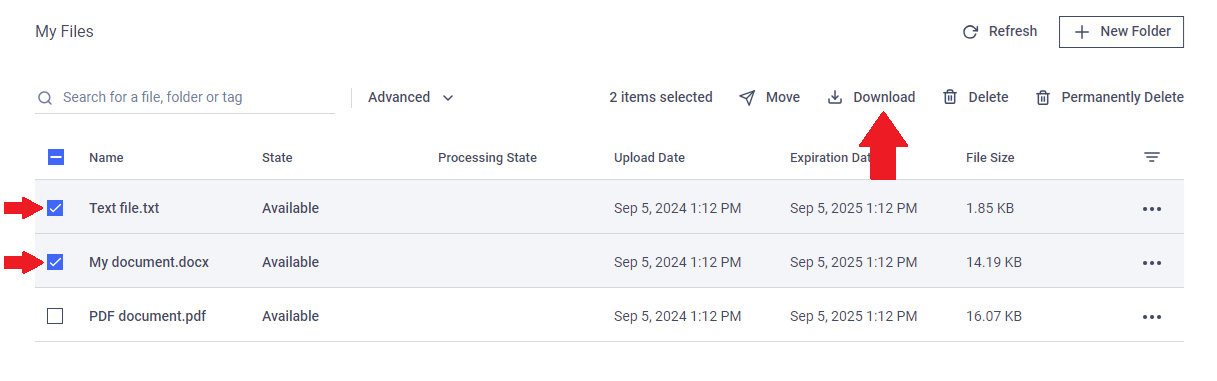1217x381 pixels.
Task: Click the Move paper-plane icon
Action: 747,98
